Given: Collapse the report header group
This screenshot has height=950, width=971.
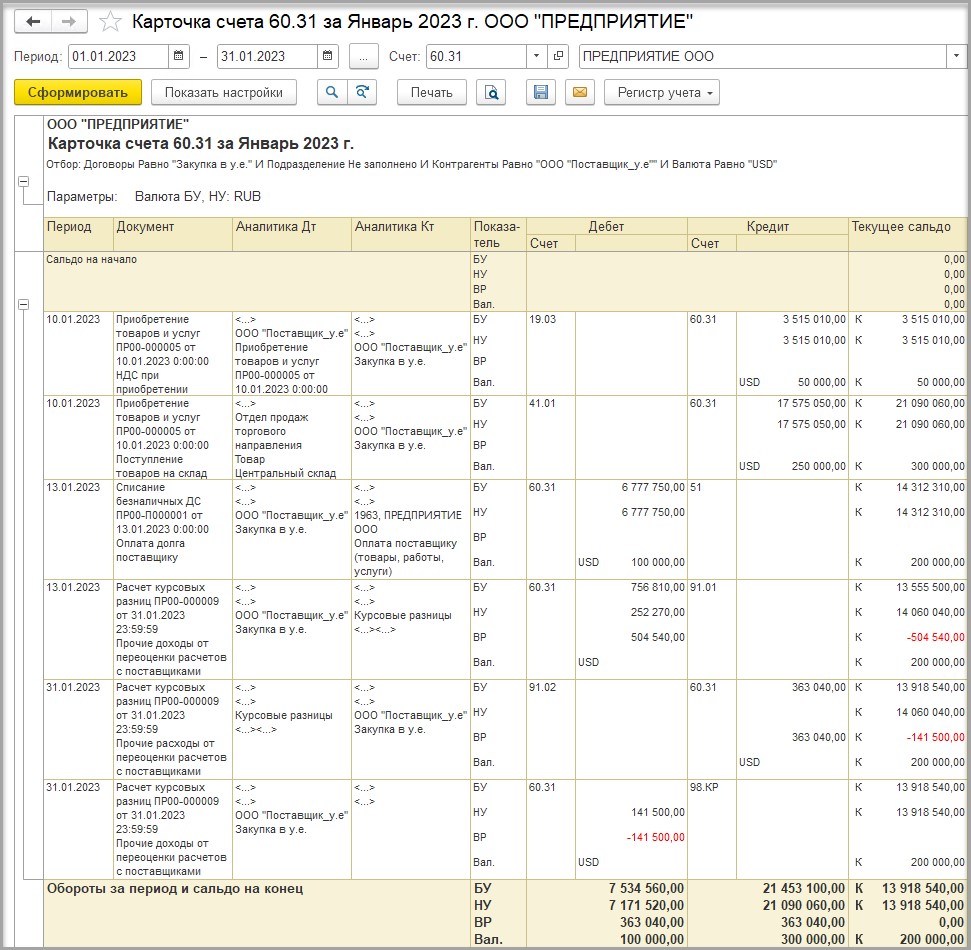Looking at the screenshot, I should (23, 182).
